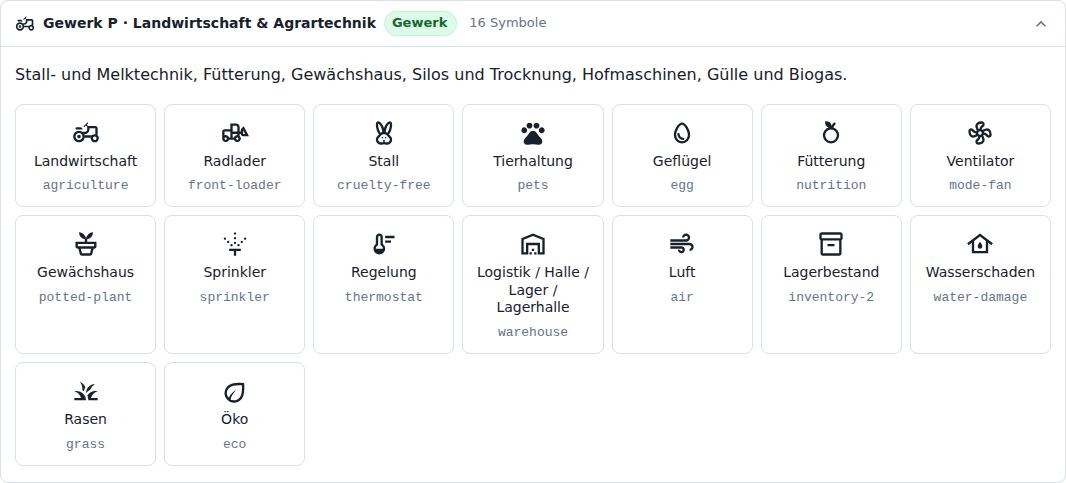The width and height of the screenshot is (1066, 483).
Task: Click the 'Logistik / Halle / Lager / Lagerhalle' title
Action: [533, 290]
